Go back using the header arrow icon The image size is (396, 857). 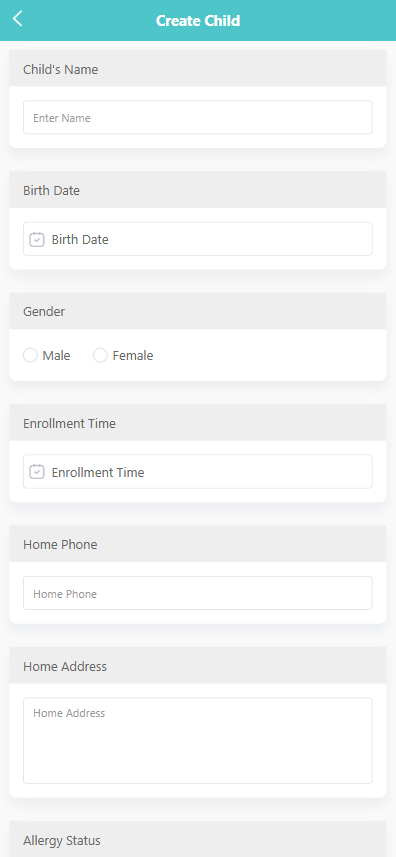click(17, 19)
